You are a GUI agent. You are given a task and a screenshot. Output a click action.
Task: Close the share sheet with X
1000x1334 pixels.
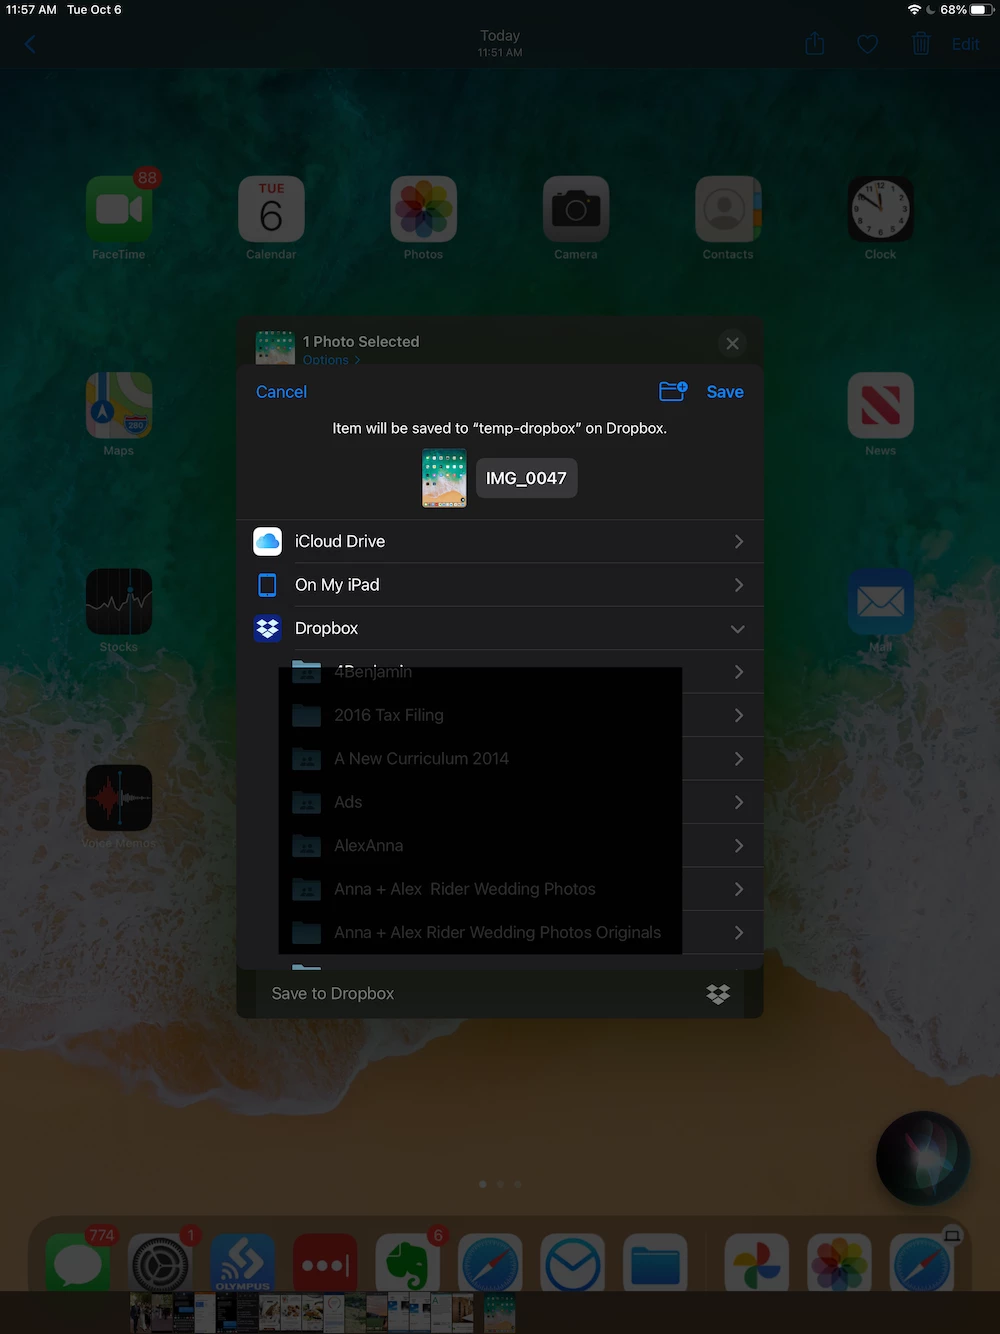click(x=733, y=344)
